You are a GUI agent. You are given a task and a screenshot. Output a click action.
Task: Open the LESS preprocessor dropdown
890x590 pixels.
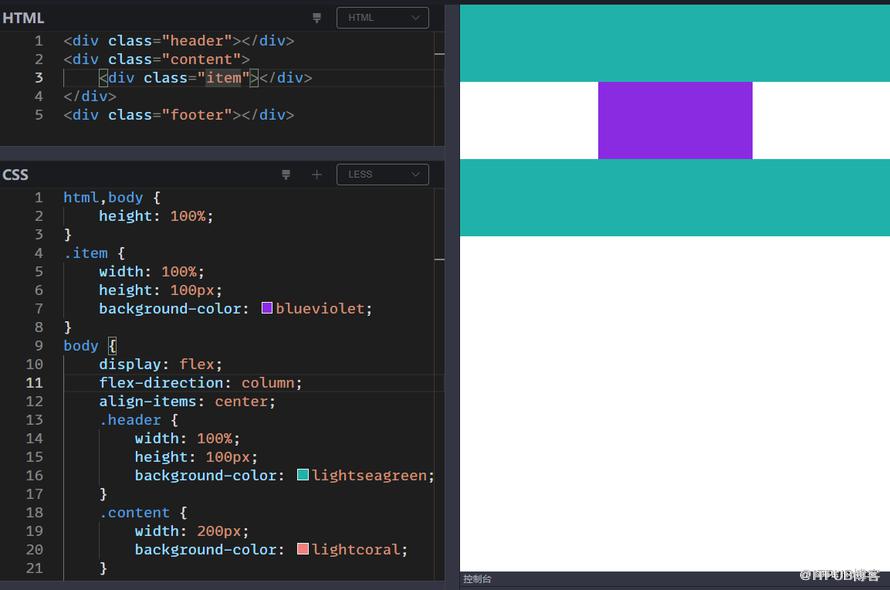(383, 174)
